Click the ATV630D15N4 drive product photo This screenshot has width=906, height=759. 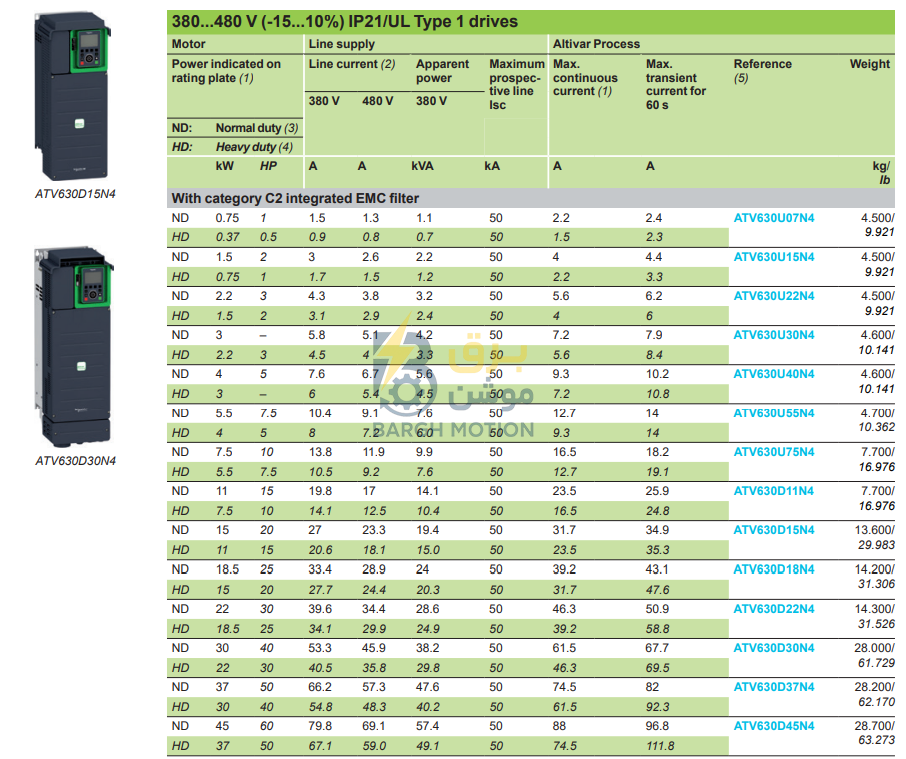point(72,95)
